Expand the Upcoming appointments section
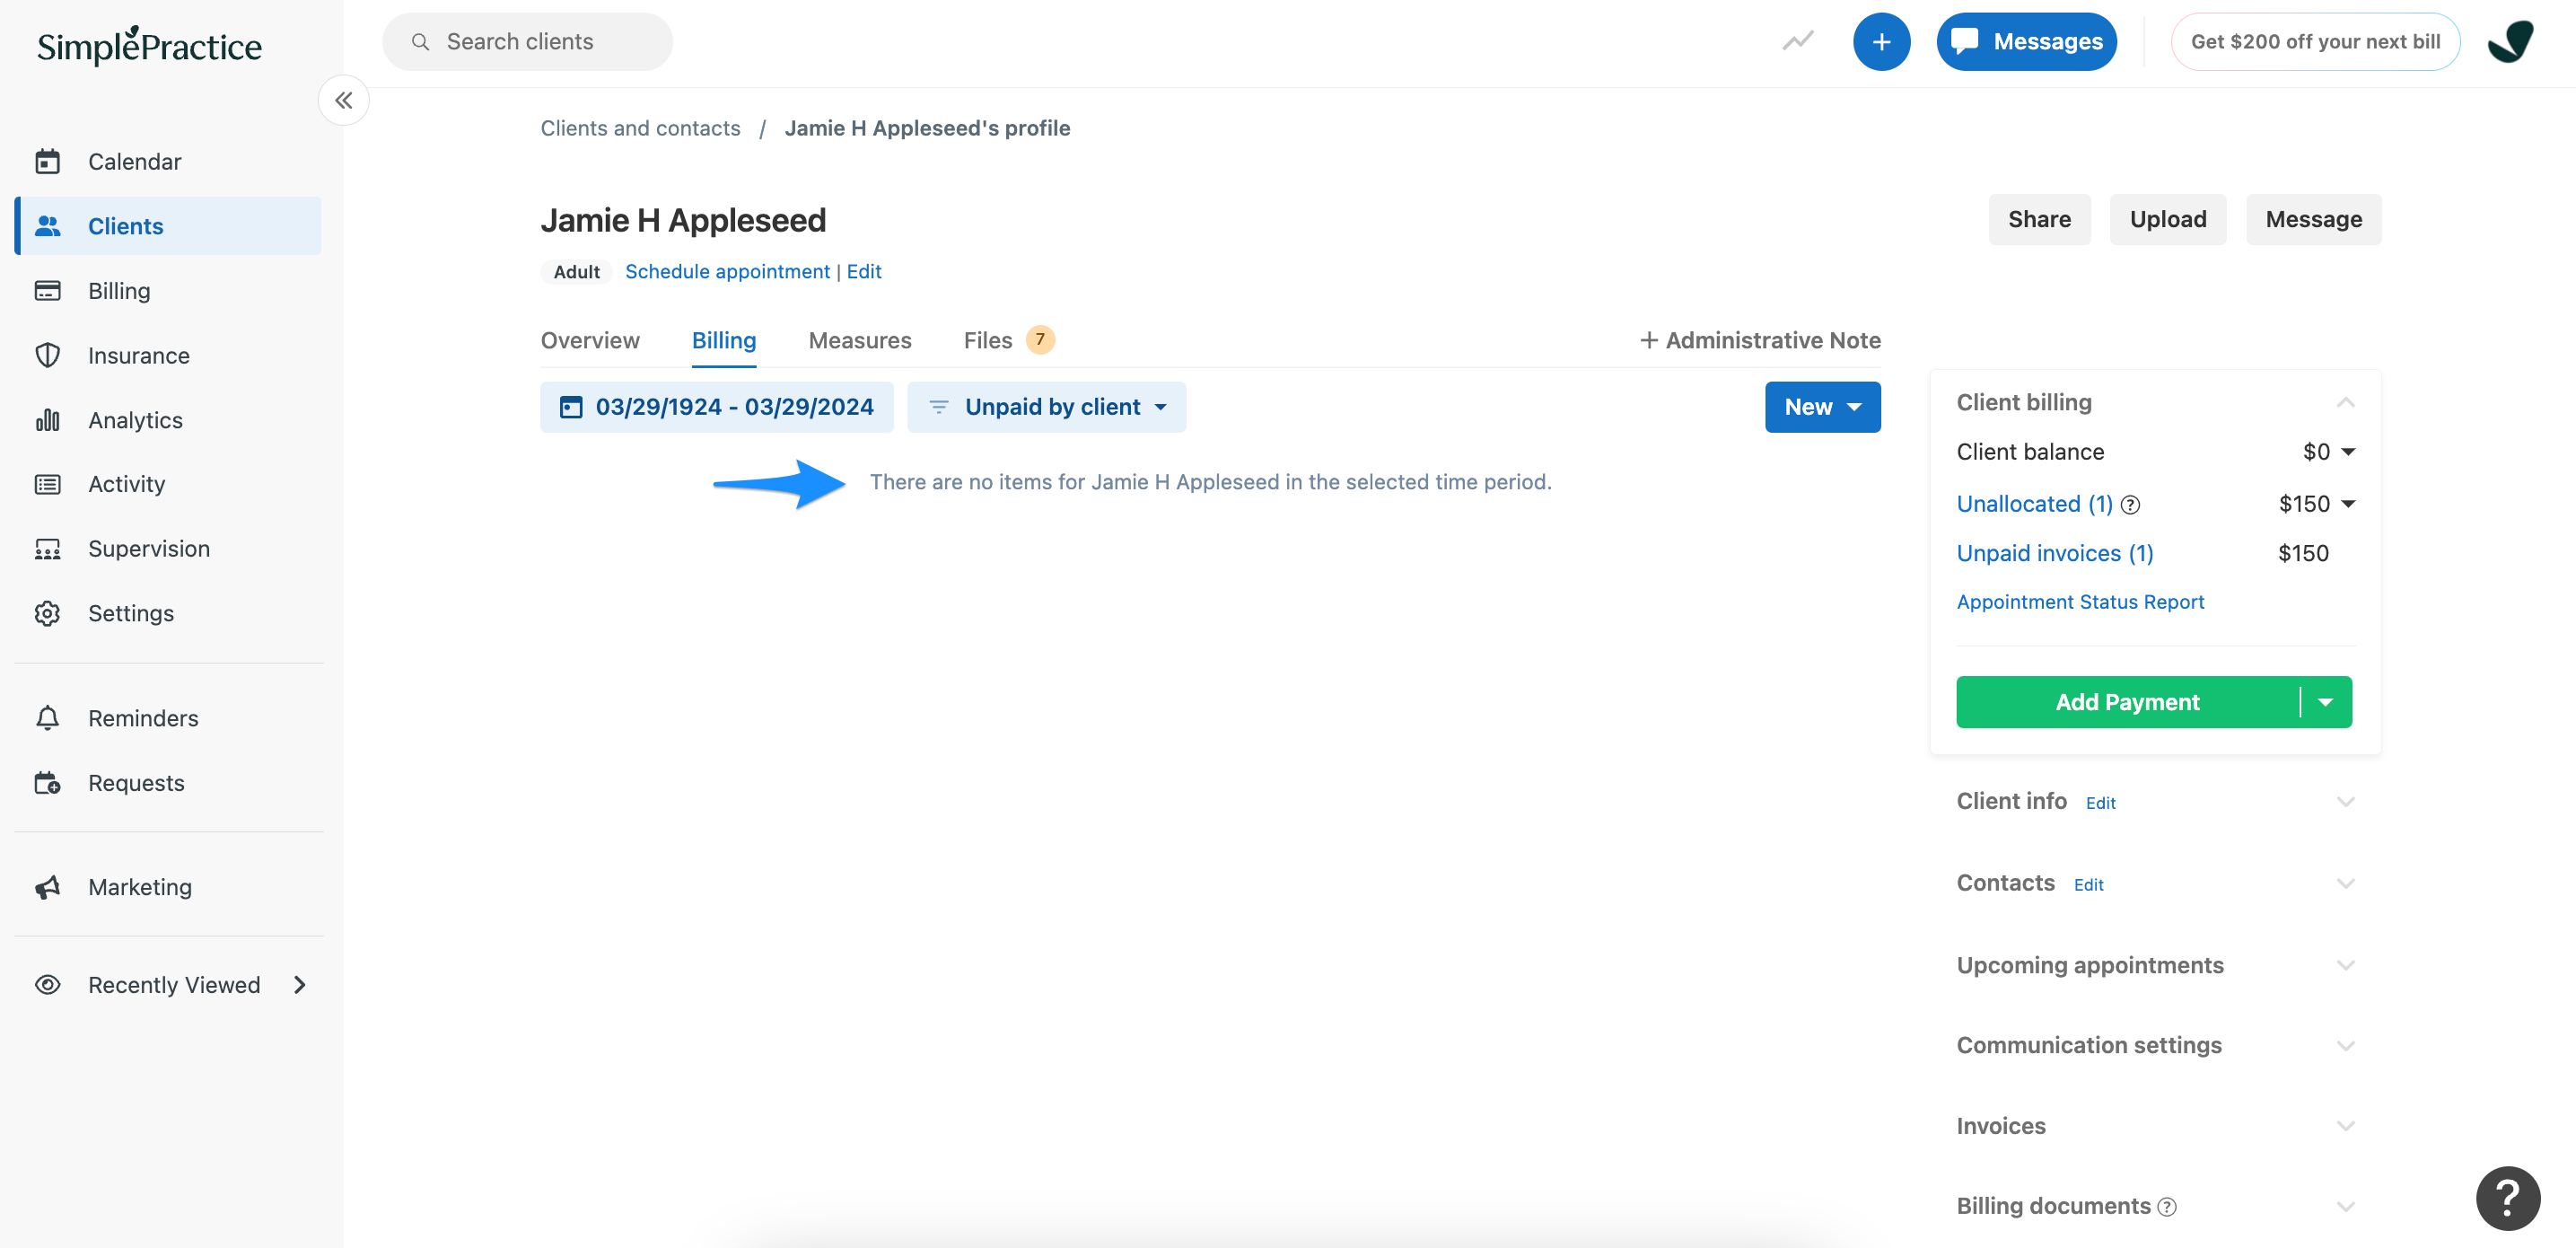 (x=2346, y=964)
